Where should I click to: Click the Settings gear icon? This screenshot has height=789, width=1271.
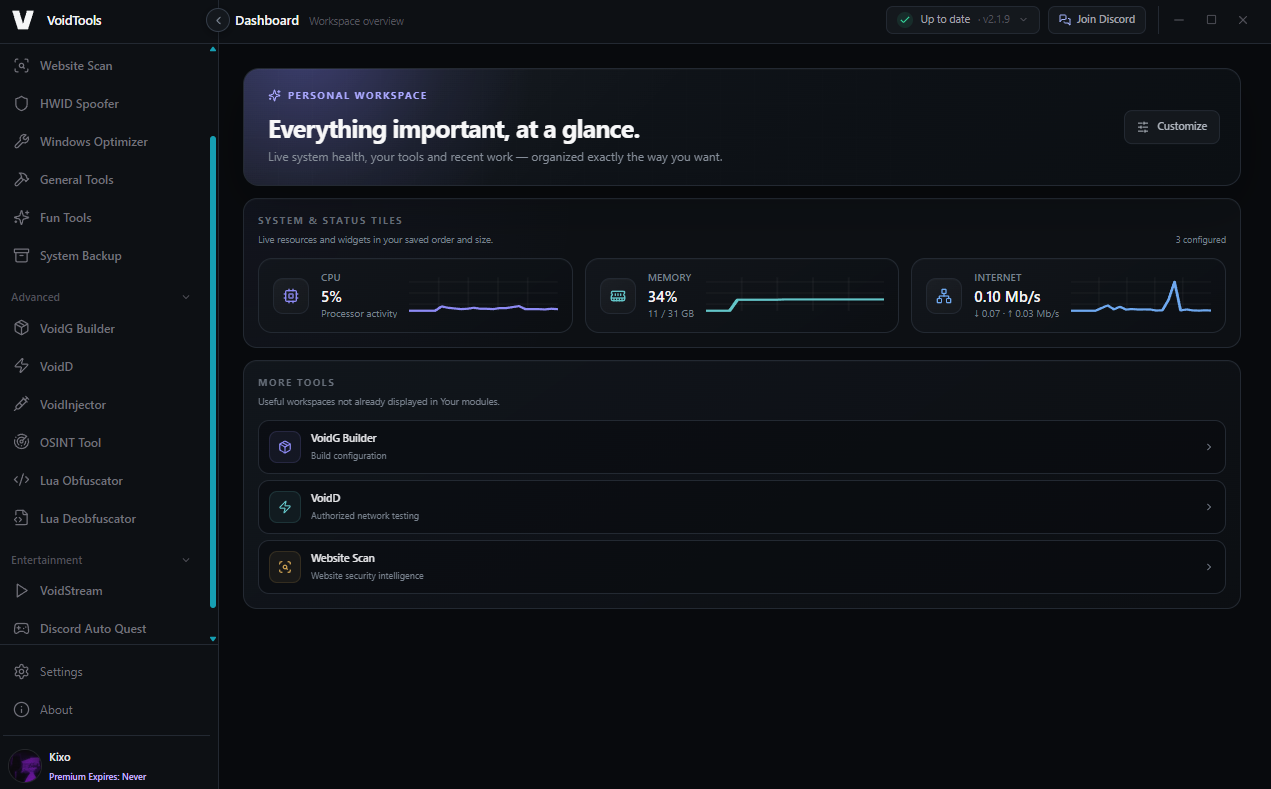[x=21, y=672]
